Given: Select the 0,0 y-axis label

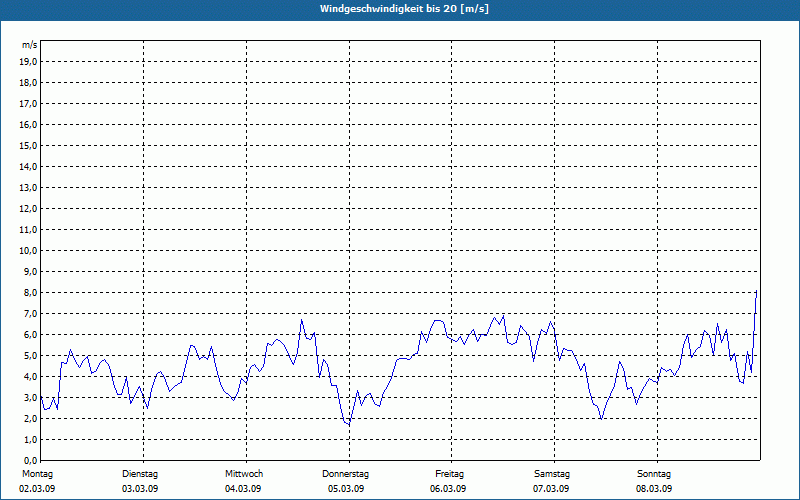Looking at the screenshot, I should pos(30,461).
